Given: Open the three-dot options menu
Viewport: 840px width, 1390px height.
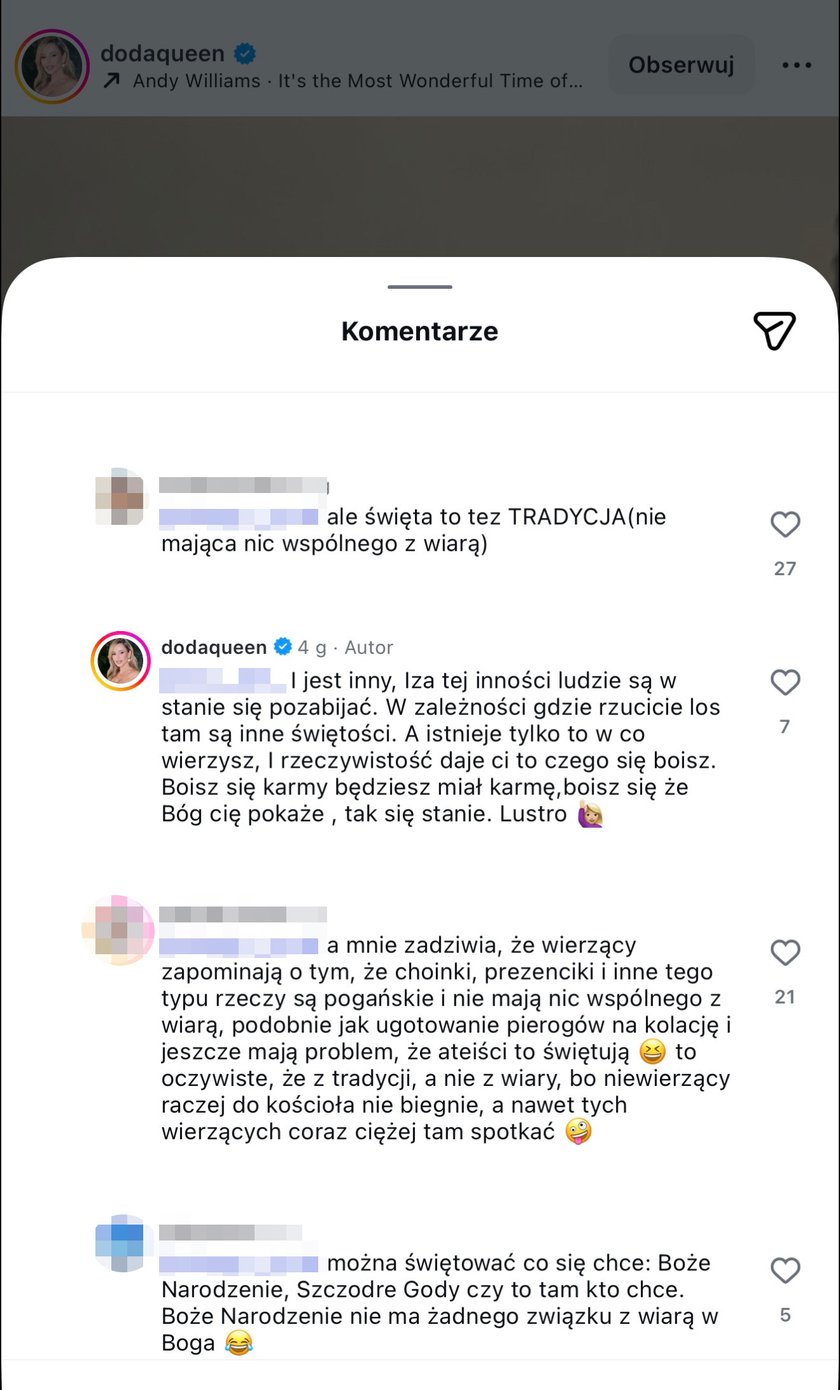Looking at the screenshot, I should point(797,65).
